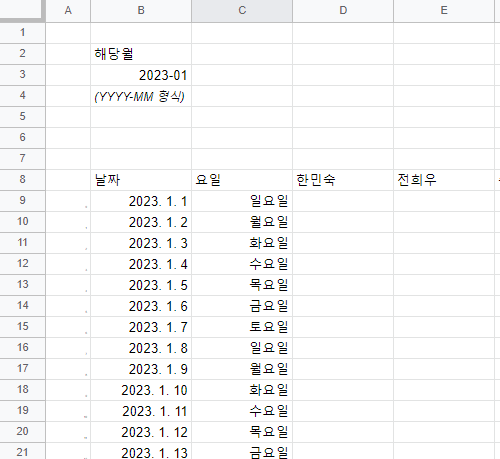Click 금요일 cell in row 21

tap(242, 451)
